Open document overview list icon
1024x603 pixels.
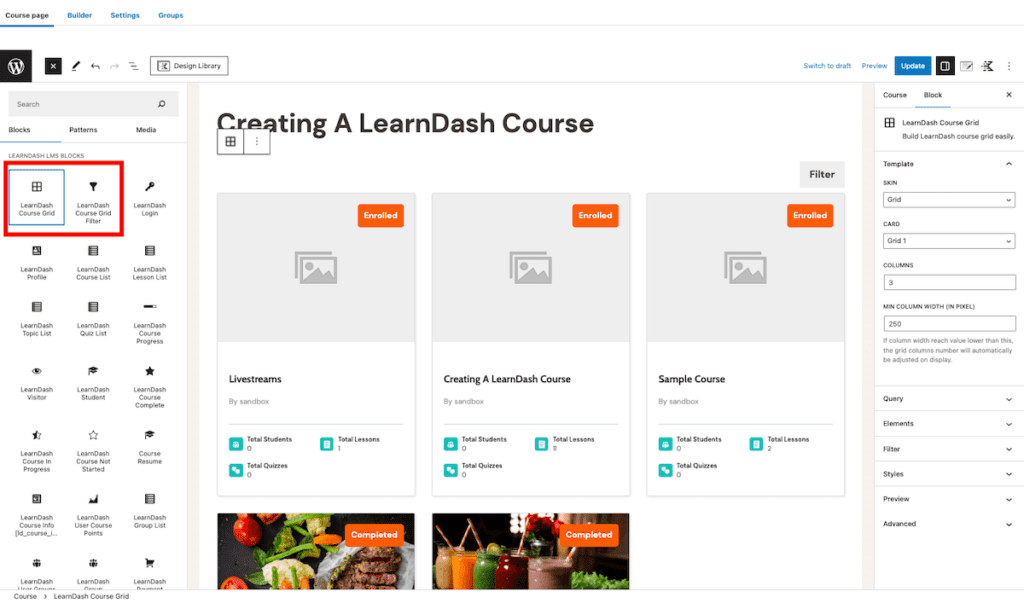coord(133,66)
